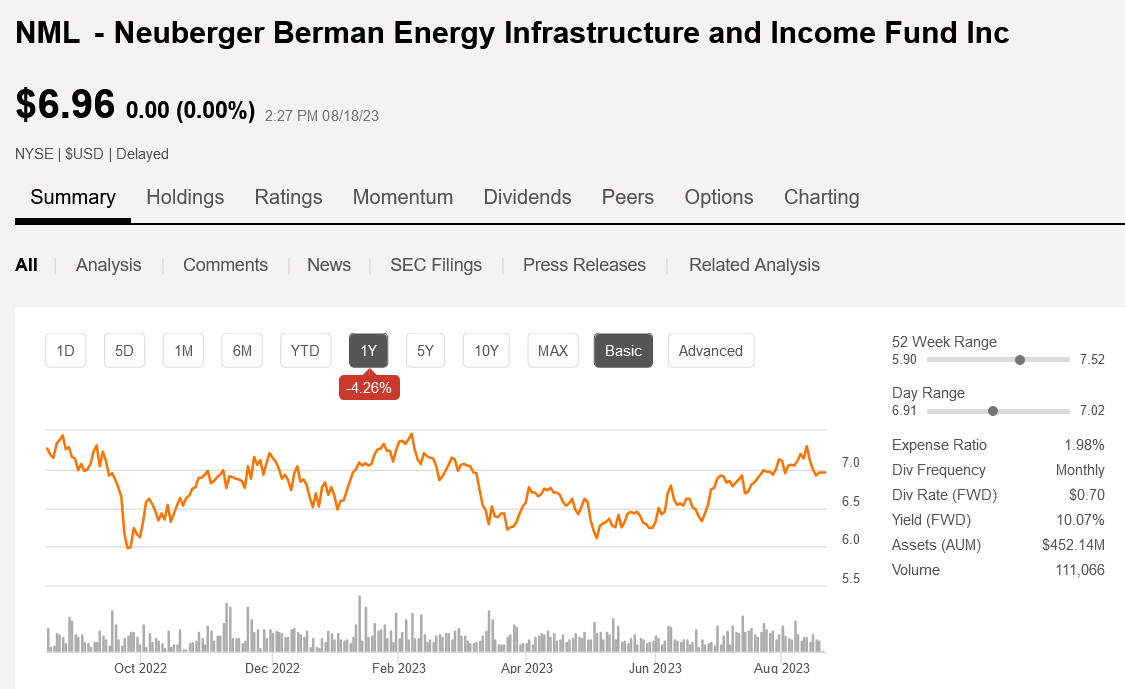Choose the 6M chart period
Image resolution: width=1125 pixels, height=689 pixels.
[x=242, y=351]
